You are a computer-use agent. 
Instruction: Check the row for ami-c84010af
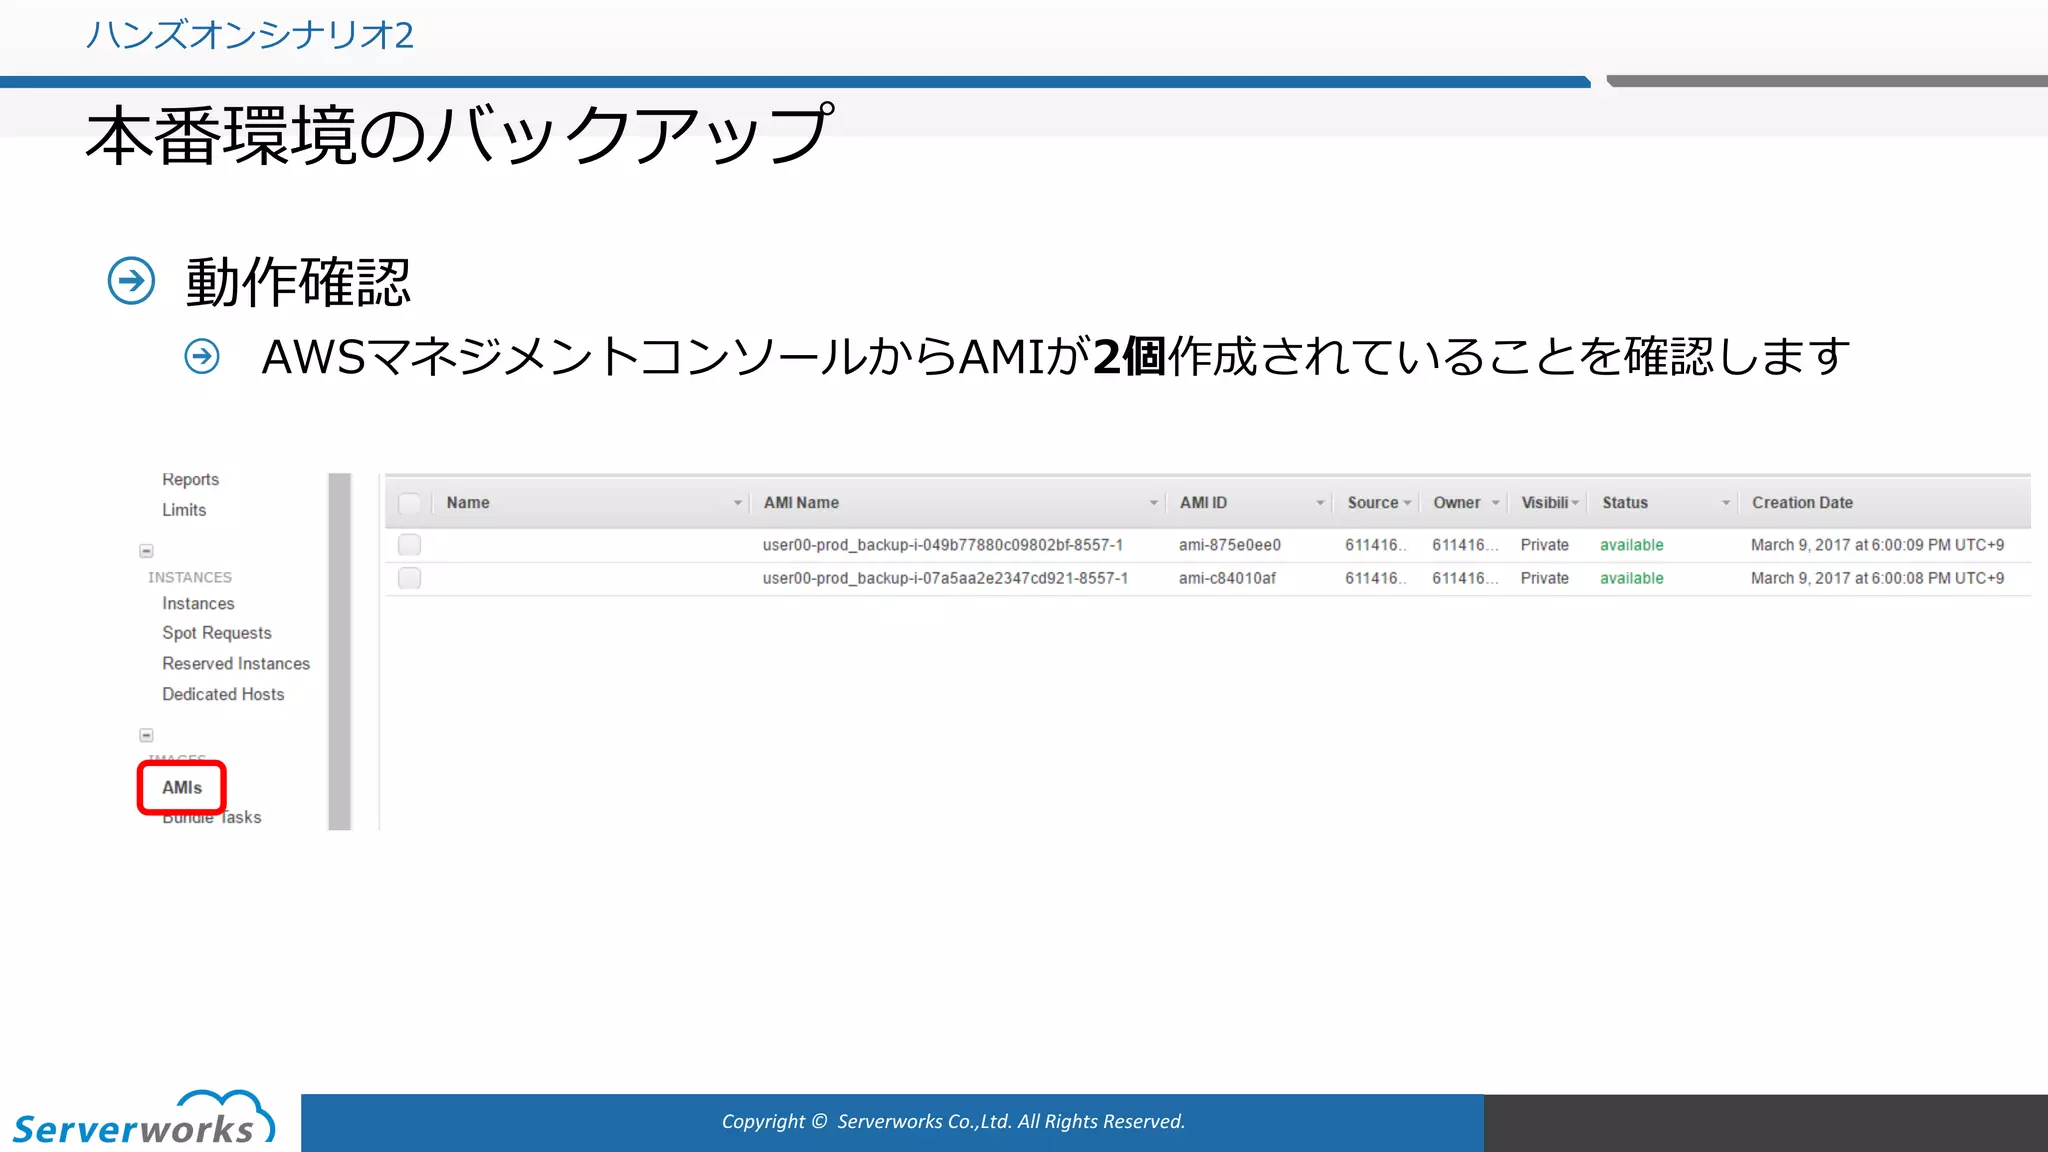coord(409,578)
